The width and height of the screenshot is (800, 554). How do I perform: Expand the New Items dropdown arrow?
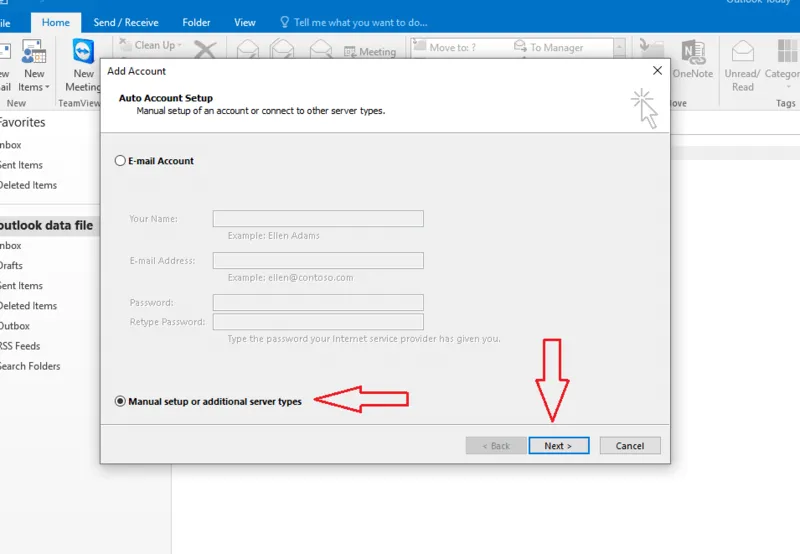click(47, 87)
